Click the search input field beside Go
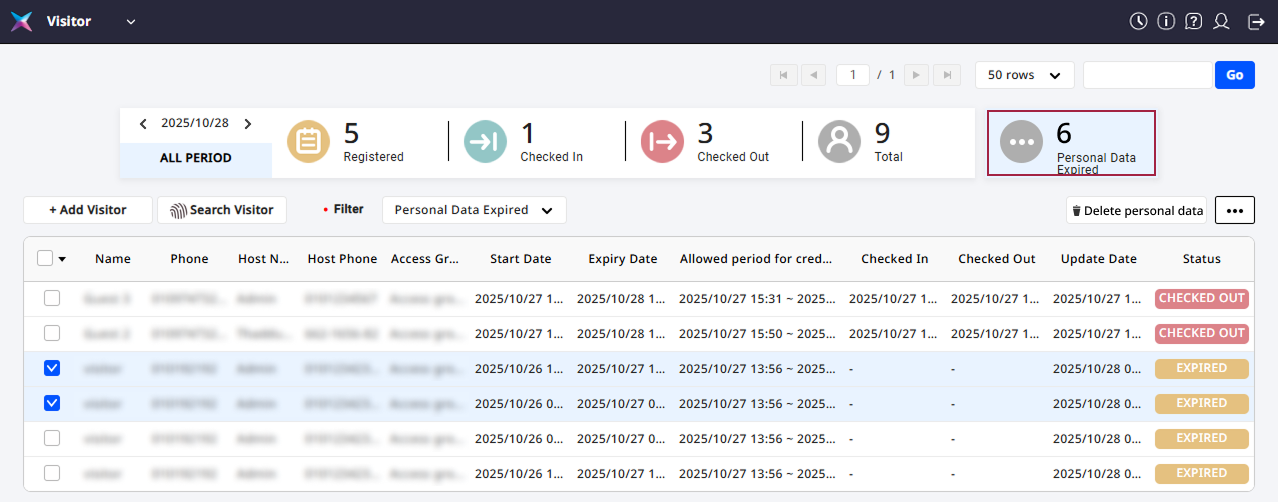 pyautogui.click(x=1147, y=75)
